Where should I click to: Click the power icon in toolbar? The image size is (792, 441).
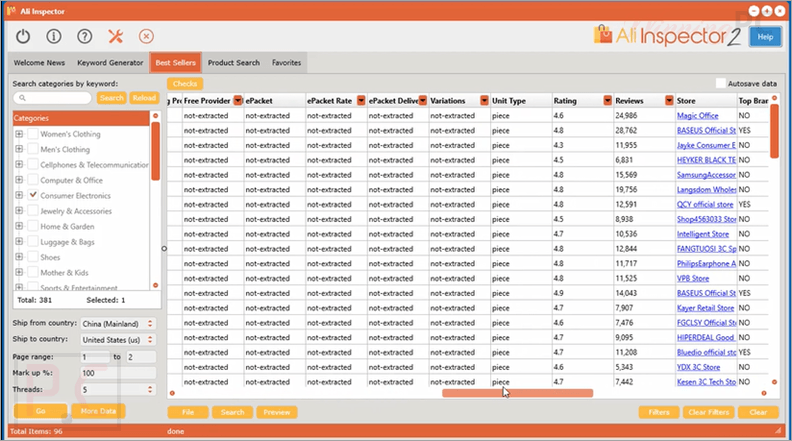click(23, 36)
